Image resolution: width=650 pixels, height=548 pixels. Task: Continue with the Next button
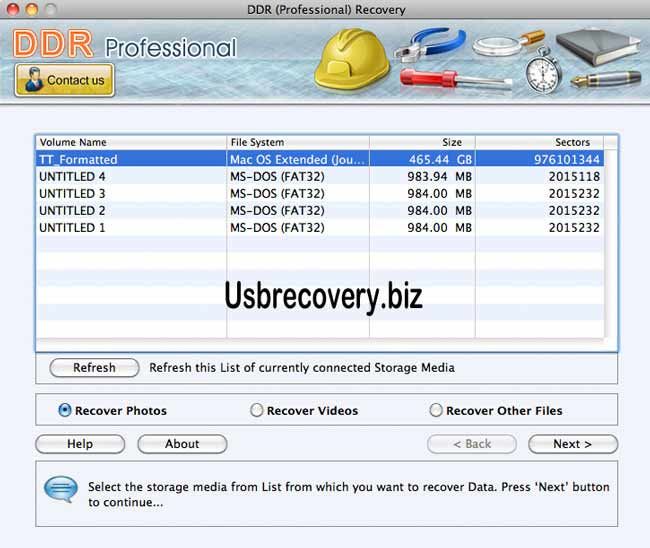tap(573, 444)
